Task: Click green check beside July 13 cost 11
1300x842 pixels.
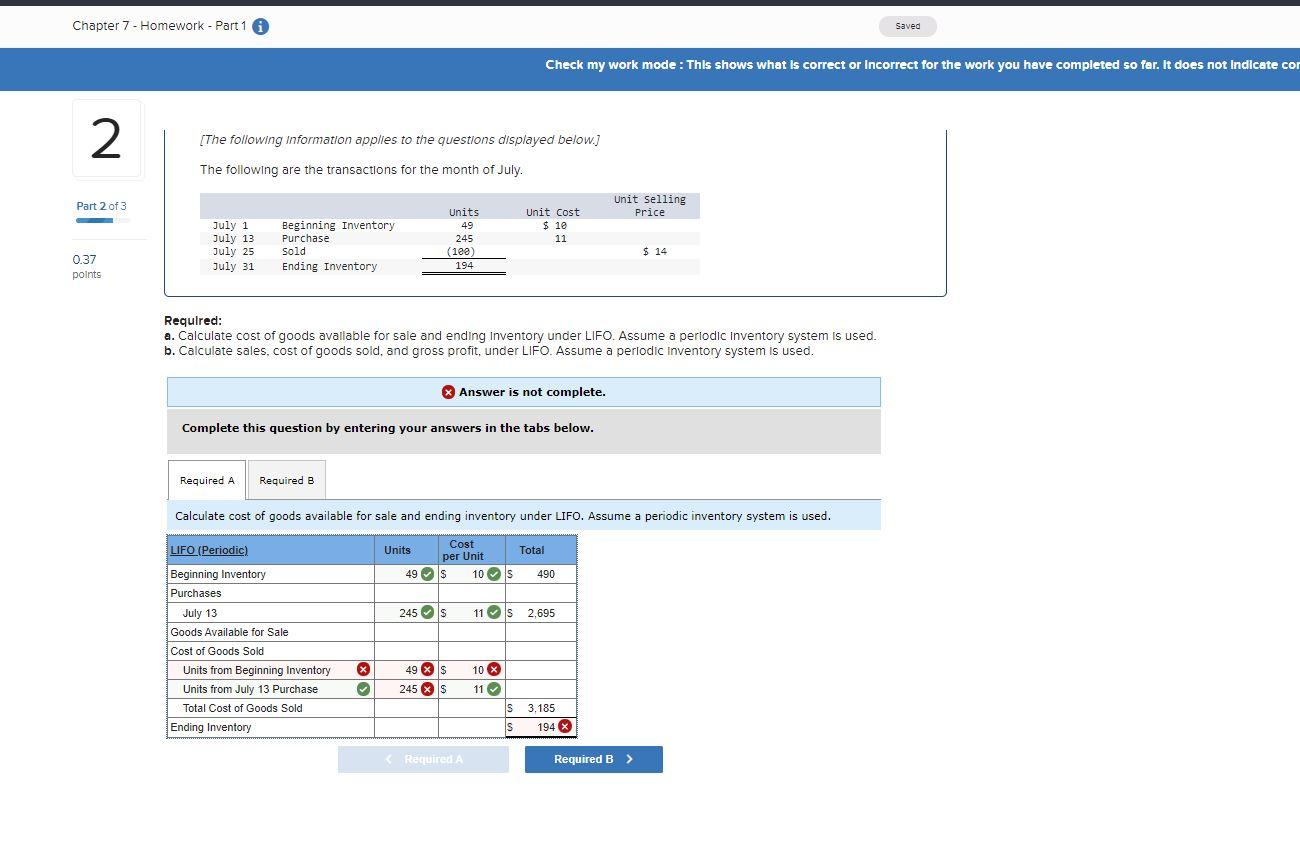Action: pos(494,613)
